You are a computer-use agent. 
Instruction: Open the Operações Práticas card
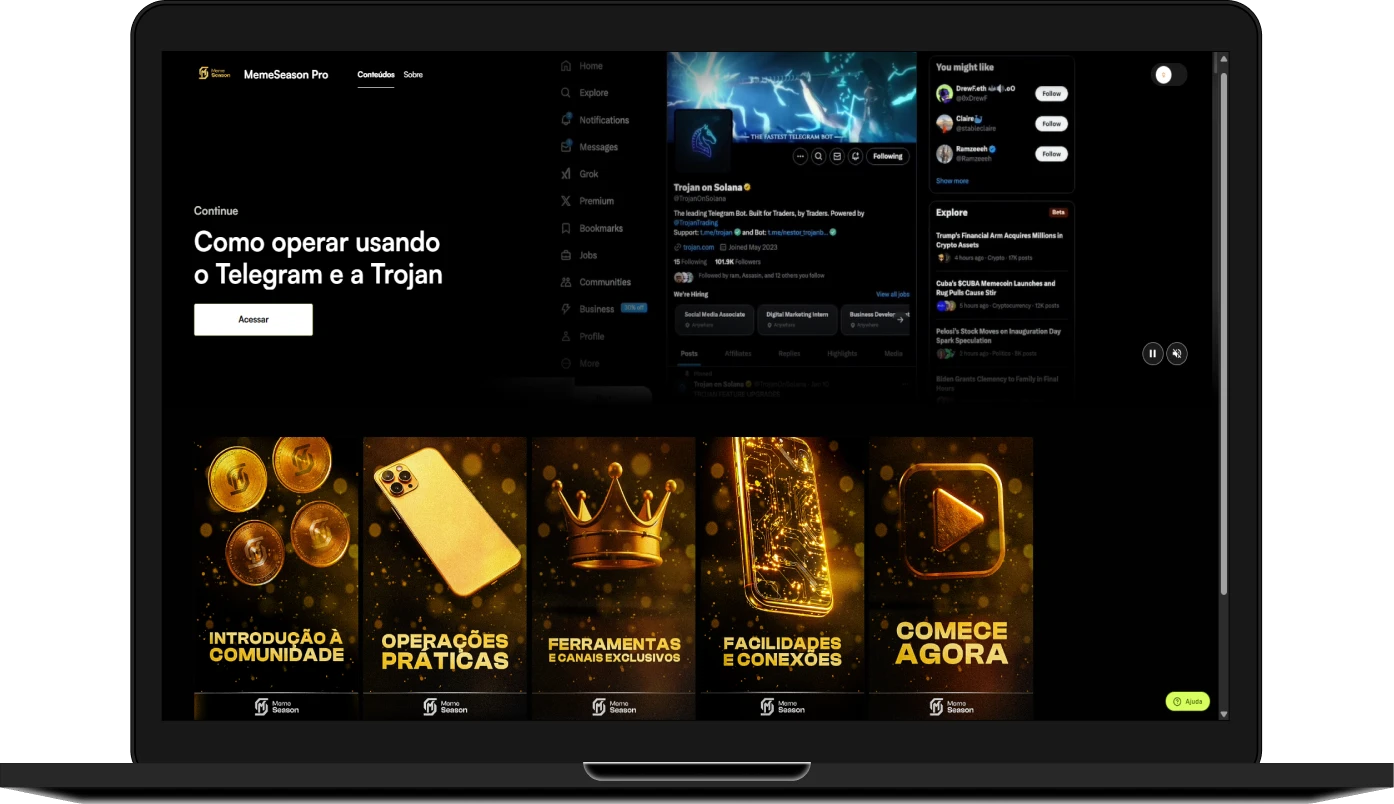[x=445, y=578]
